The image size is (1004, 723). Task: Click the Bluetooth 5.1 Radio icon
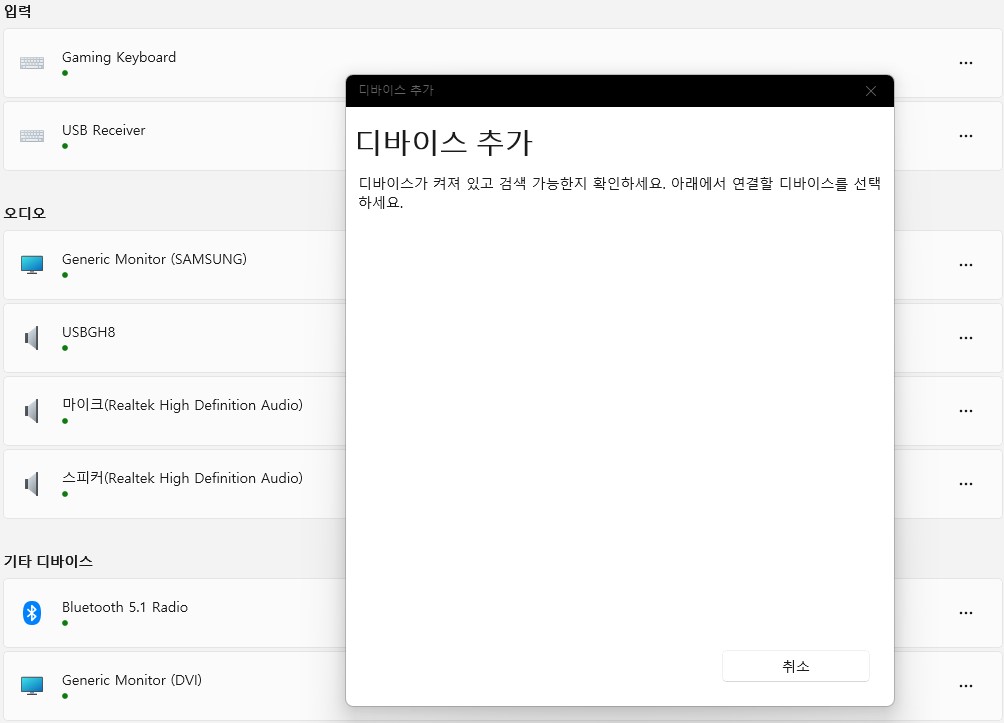pyautogui.click(x=31, y=613)
